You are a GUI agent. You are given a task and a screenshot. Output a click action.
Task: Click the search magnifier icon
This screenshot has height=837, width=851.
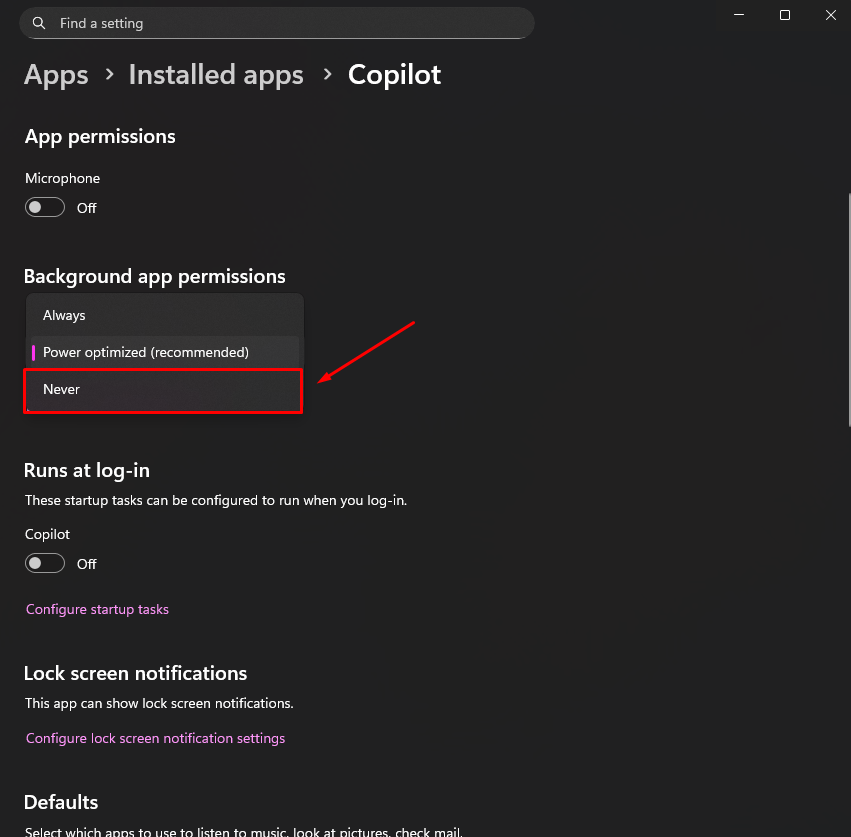point(38,23)
